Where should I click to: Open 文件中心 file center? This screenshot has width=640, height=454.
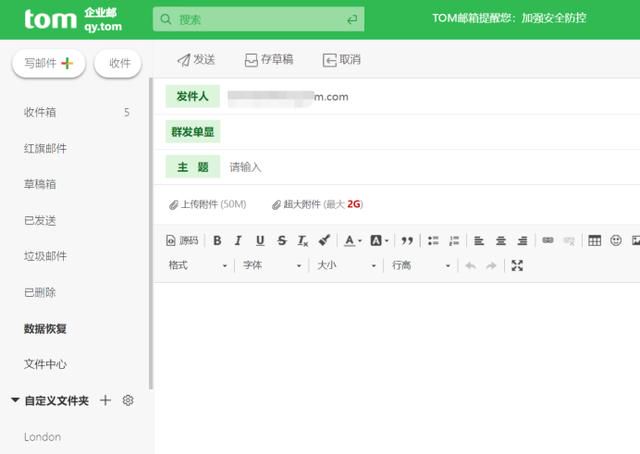45,364
